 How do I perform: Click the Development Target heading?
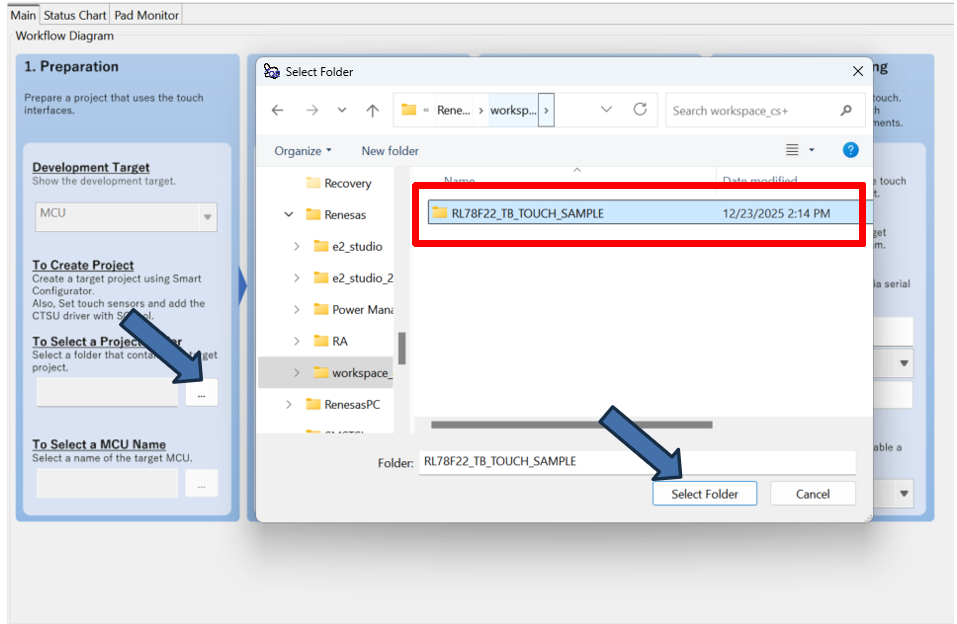[x=91, y=167]
